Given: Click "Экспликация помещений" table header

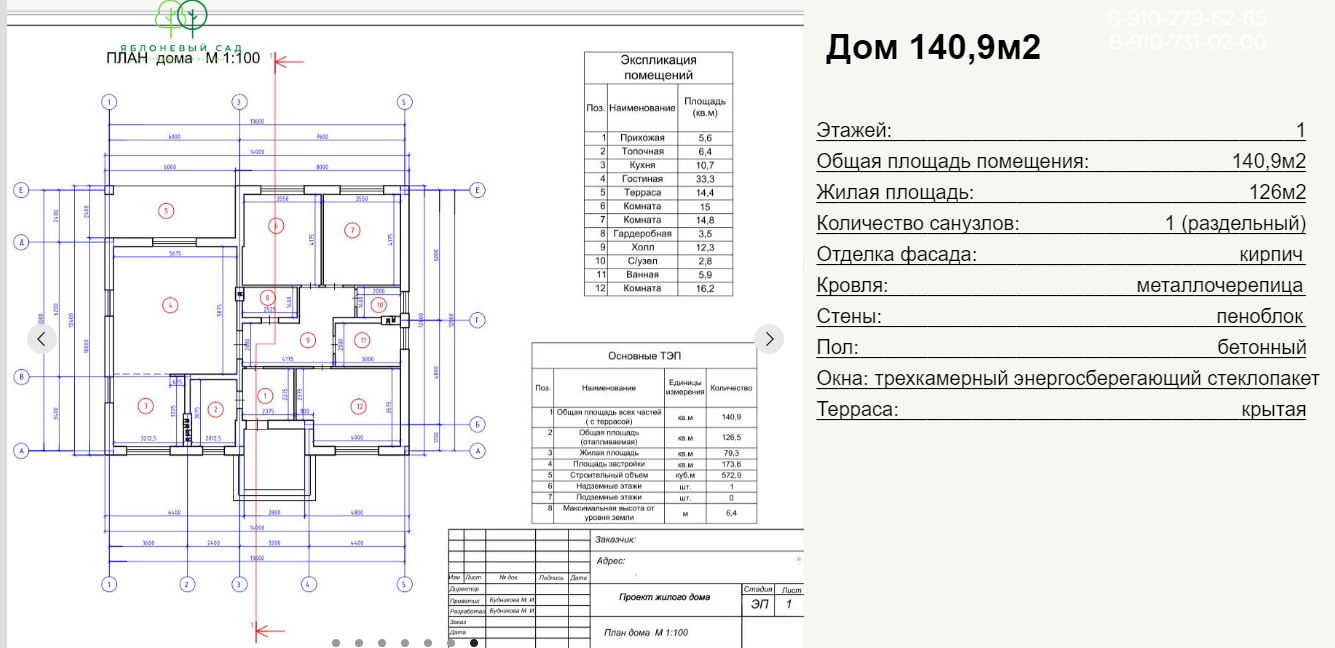Looking at the screenshot, I should coord(658,68).
